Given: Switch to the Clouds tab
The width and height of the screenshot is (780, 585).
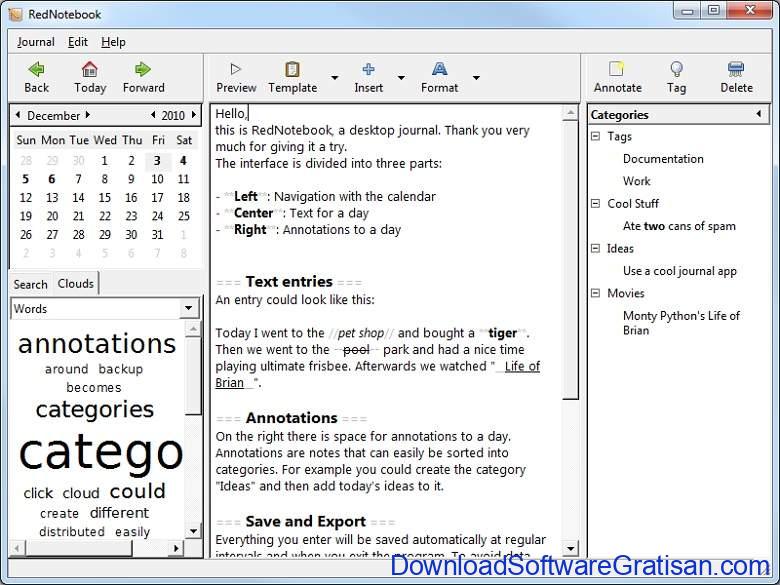Looking at the screenshot, I should pos(76,283).
